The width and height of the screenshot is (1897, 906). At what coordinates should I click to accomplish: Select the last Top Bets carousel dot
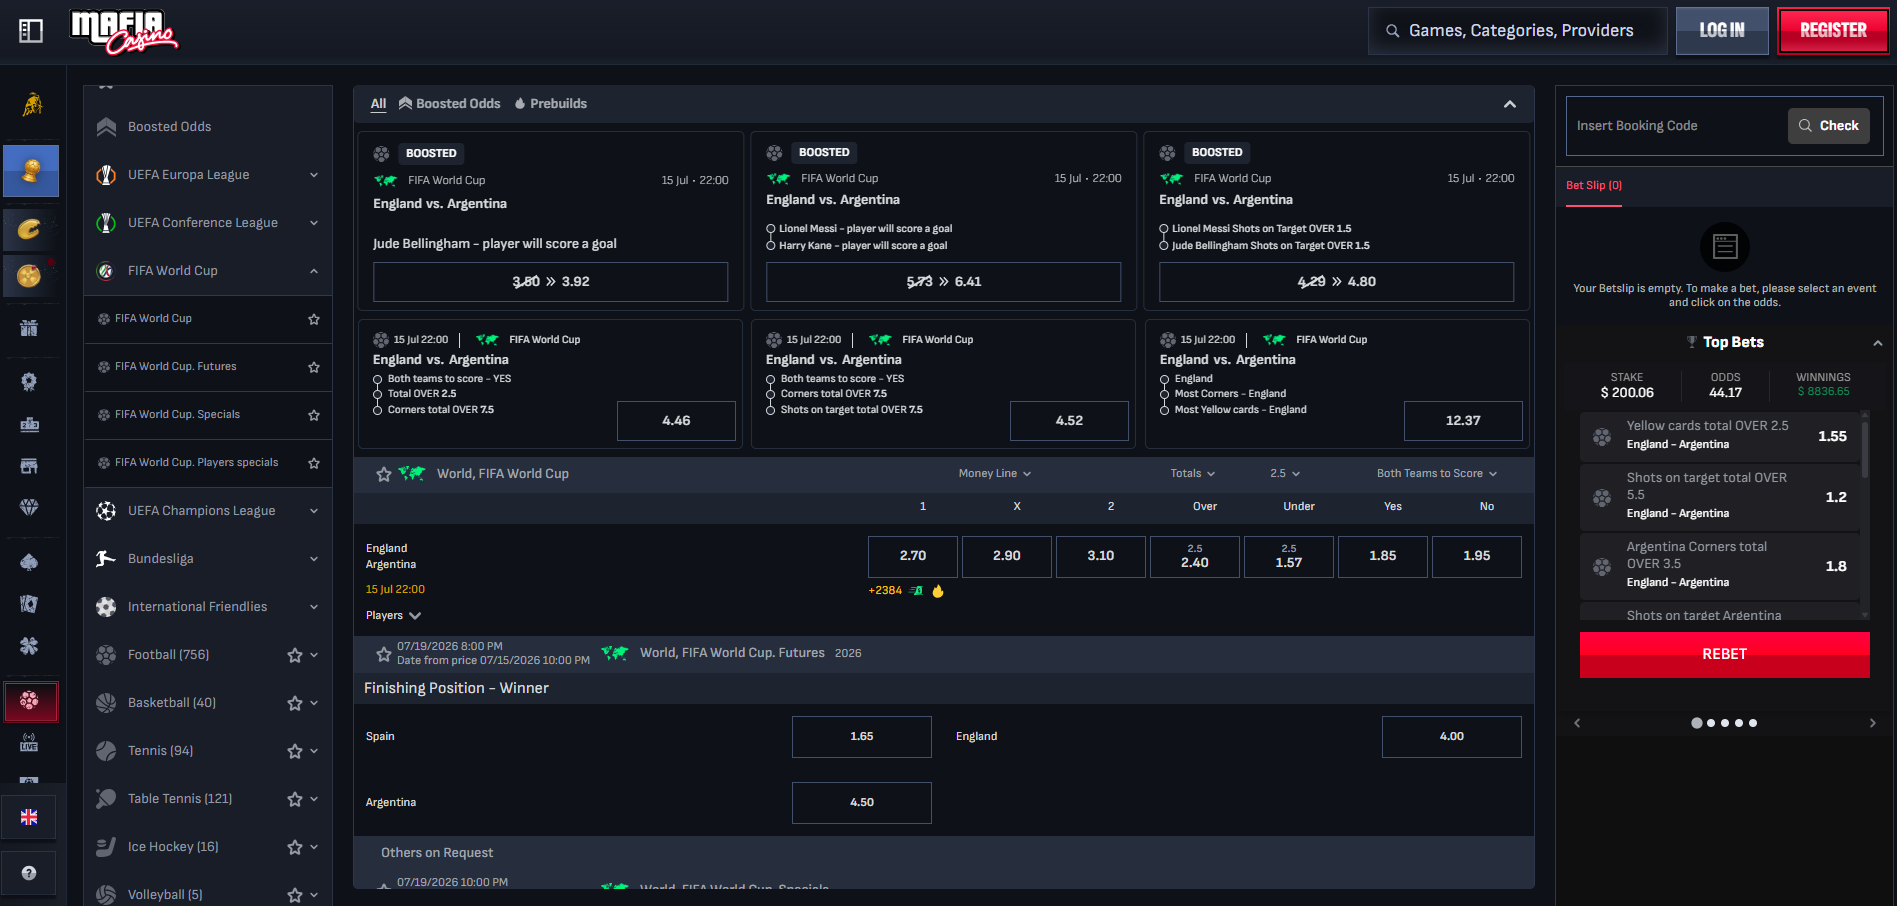tap(1753, 723)
